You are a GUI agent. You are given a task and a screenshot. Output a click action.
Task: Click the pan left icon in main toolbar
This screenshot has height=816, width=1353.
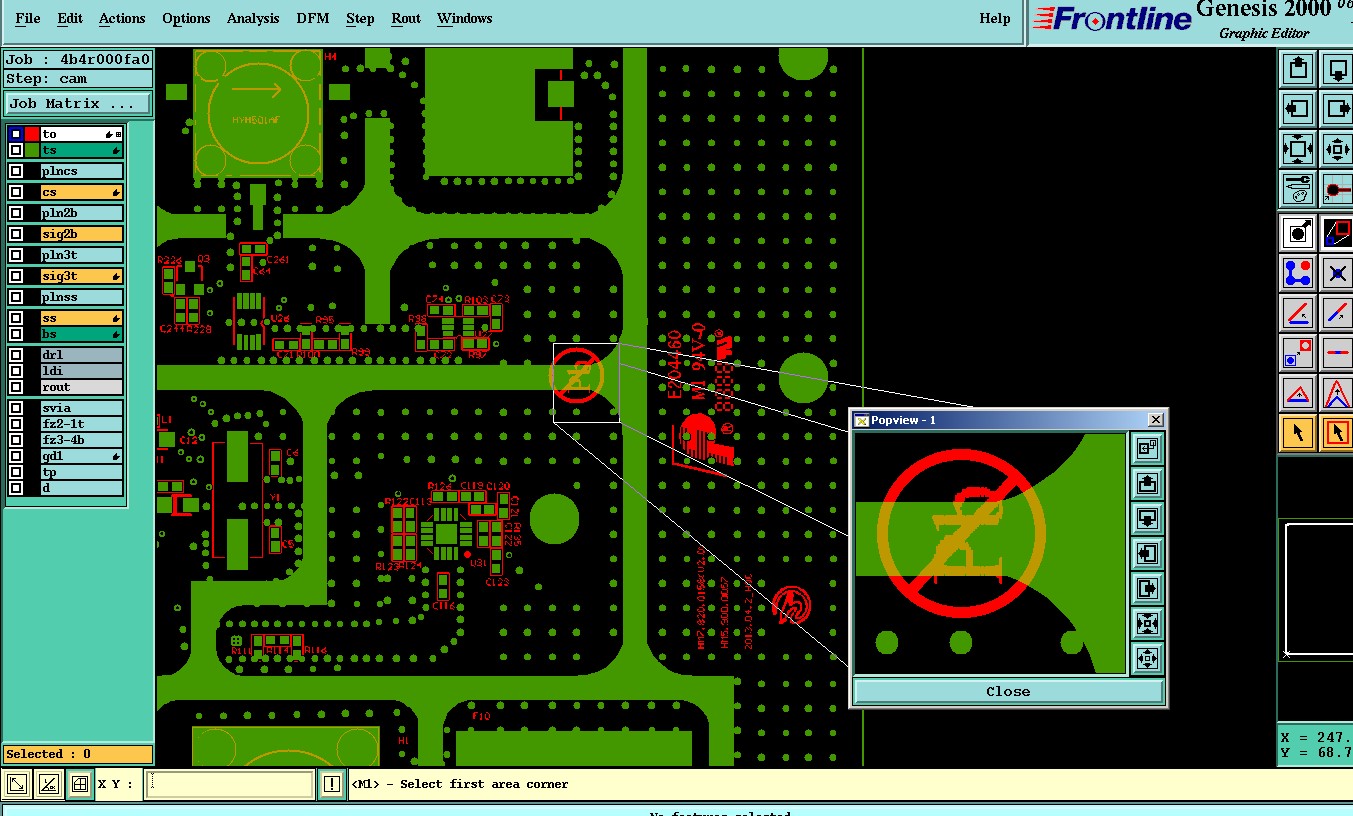(x=1298, y=108)
